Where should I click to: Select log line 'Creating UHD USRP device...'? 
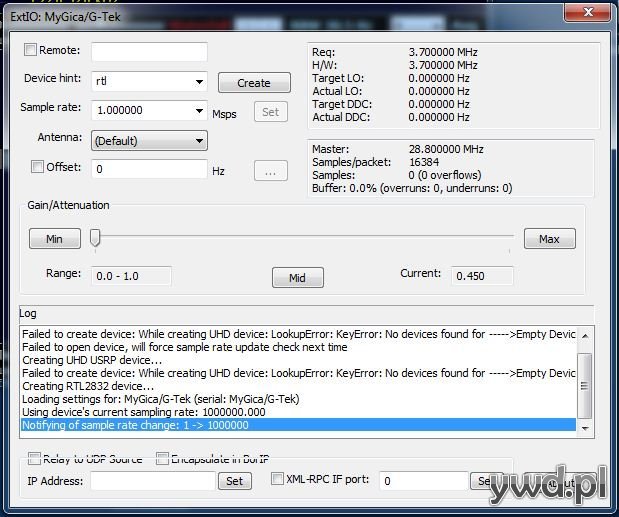click(298, 360)
